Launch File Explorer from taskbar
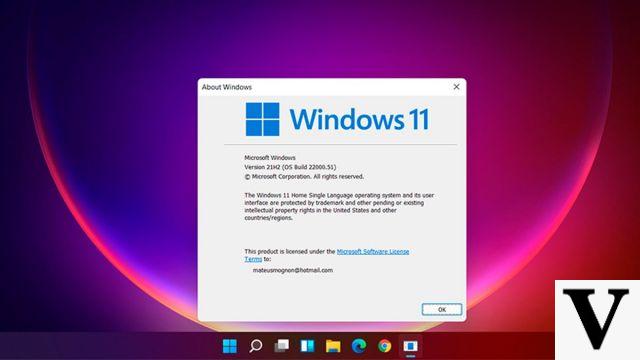The image size is (640, 360). 333,346
